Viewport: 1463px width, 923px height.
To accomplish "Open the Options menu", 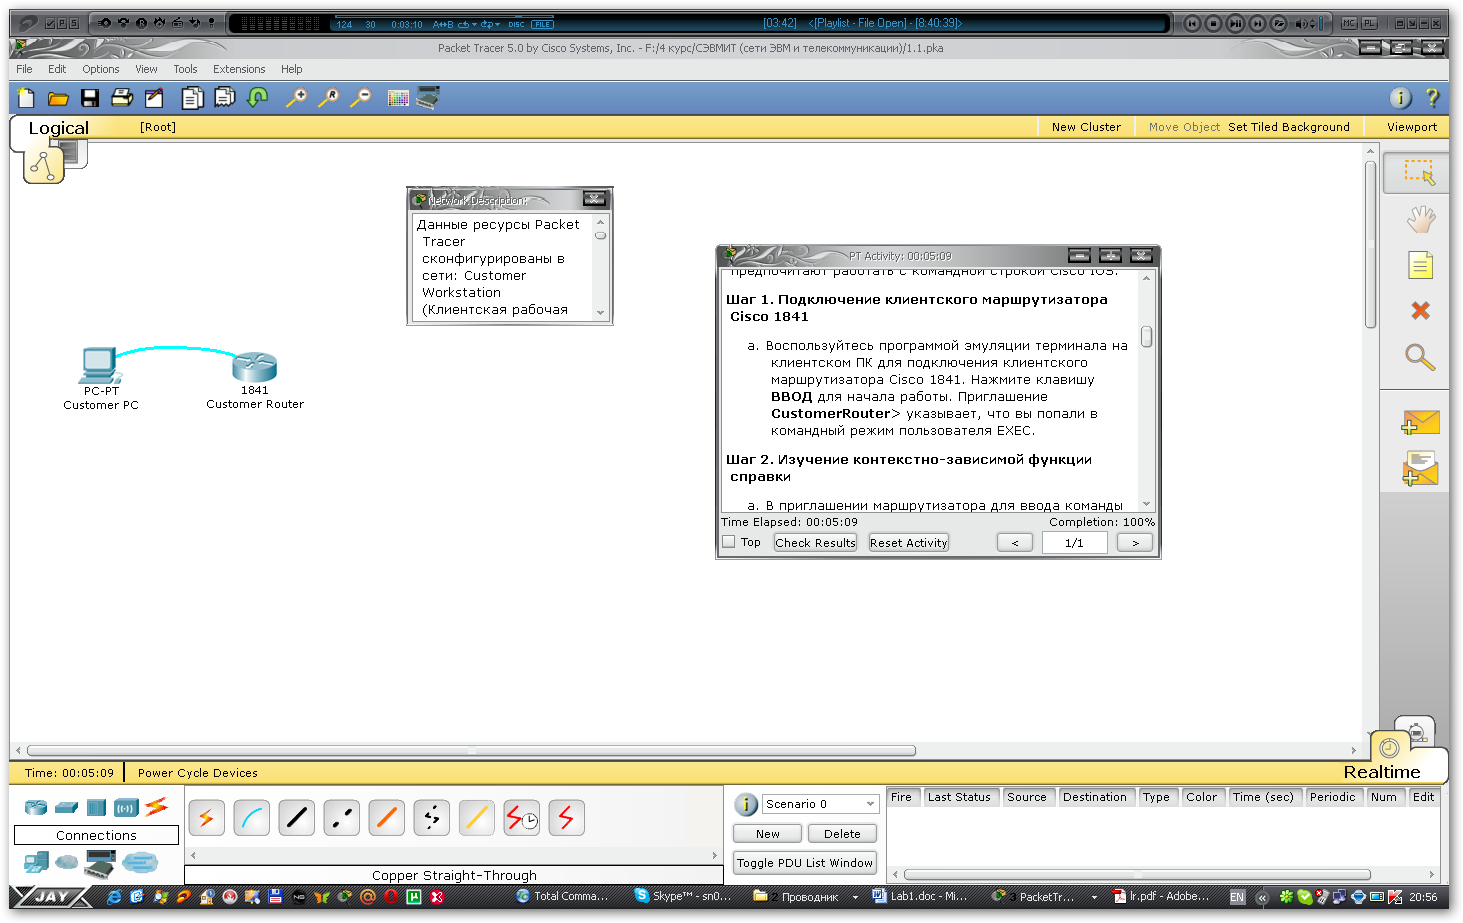I will point(100,69).
